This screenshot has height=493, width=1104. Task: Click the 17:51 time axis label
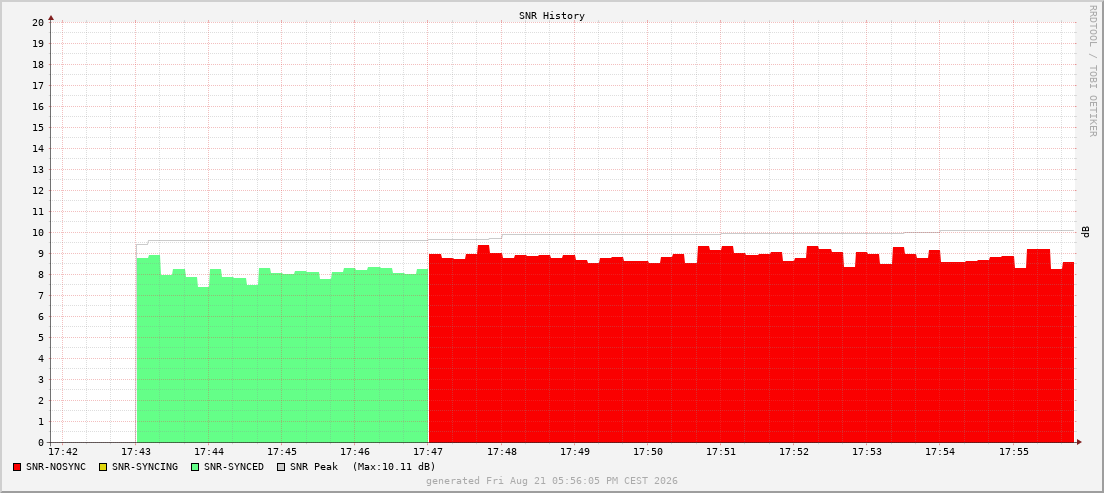pos(720,451)
